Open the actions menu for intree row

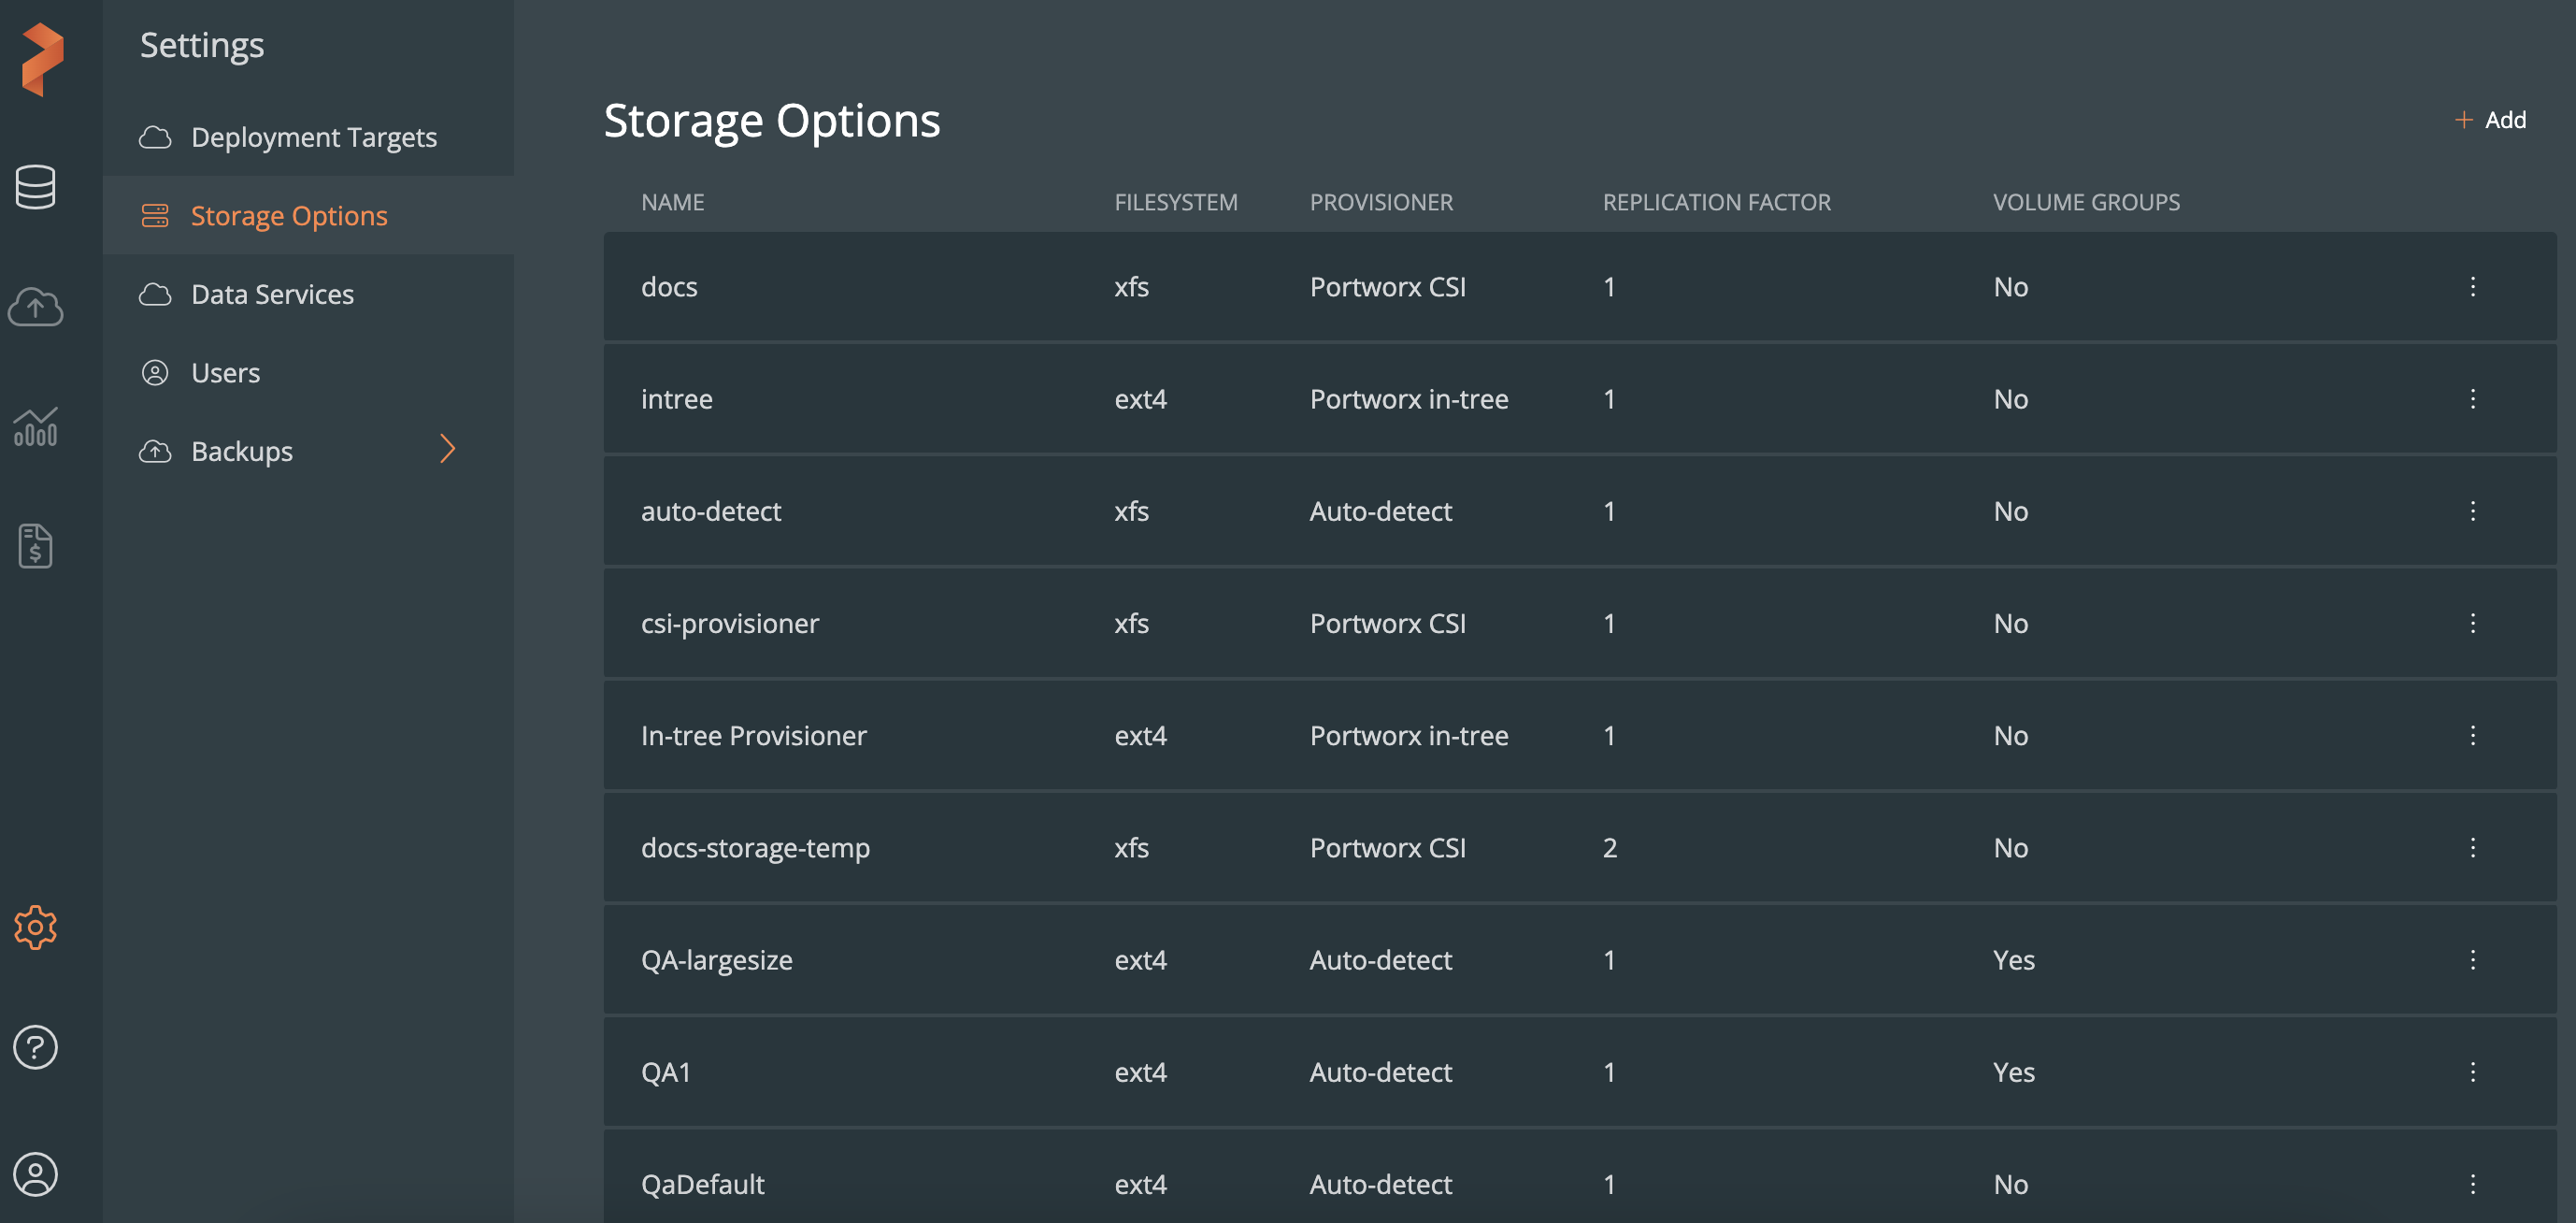coord(2473,399)
